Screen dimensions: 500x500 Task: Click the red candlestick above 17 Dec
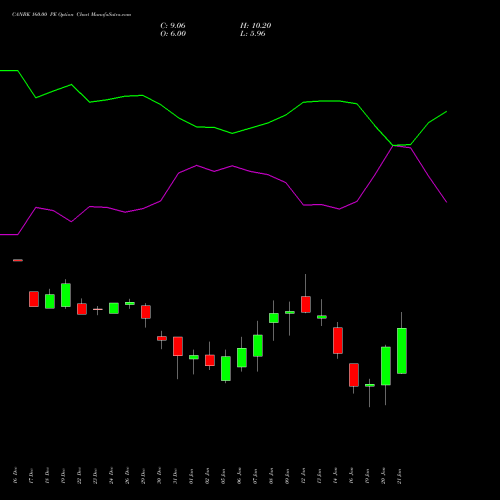pyautogui.click(x=34, y=299)
